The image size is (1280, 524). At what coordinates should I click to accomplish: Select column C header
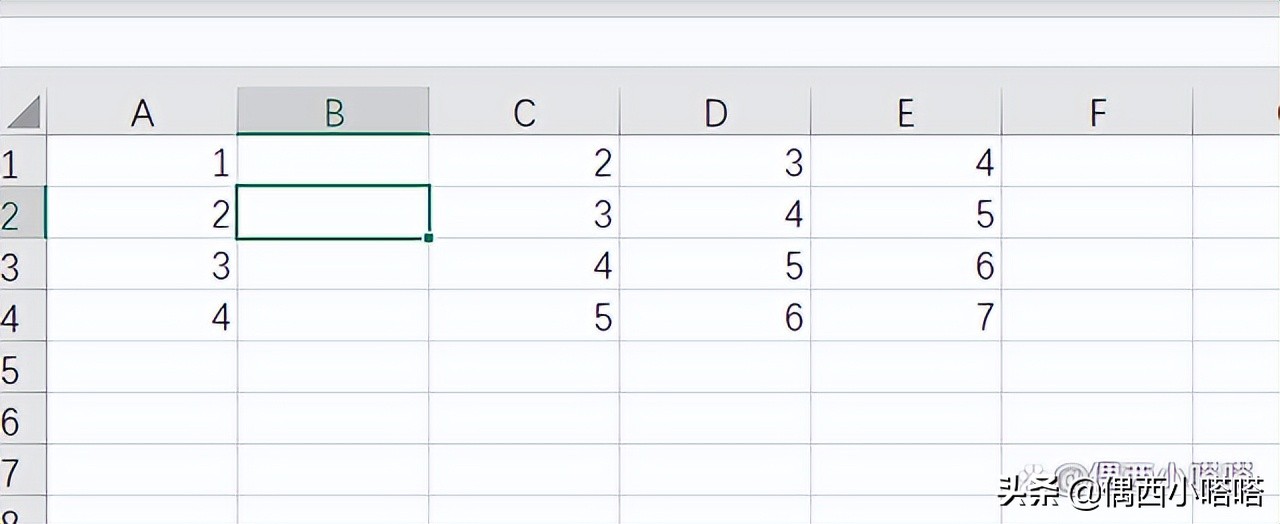click(524, 113)
